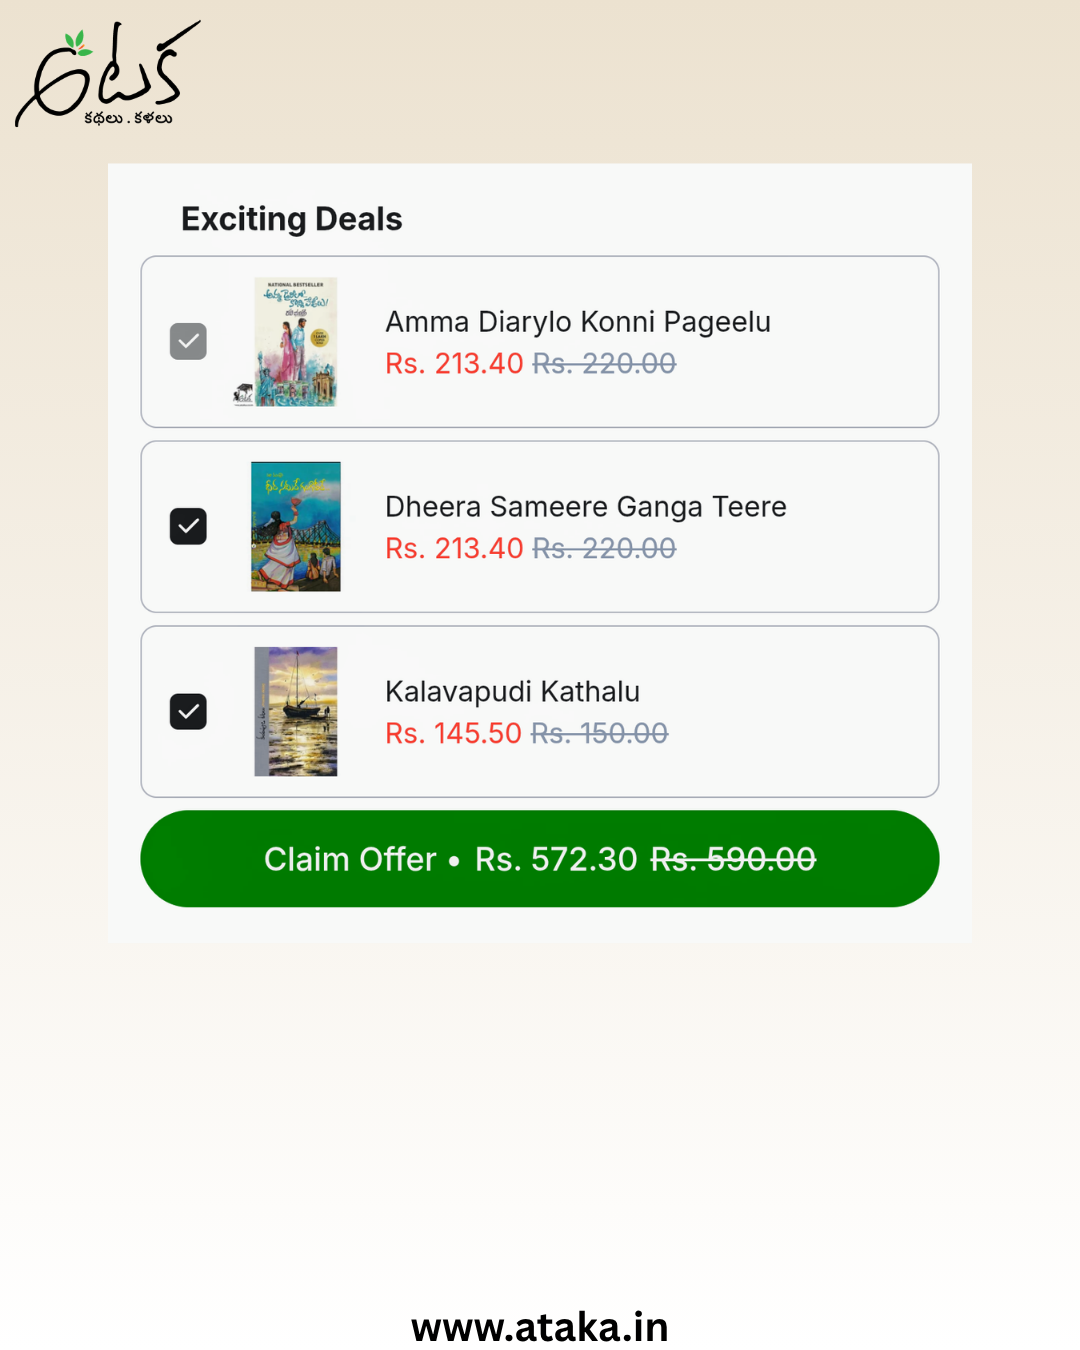The image size is (1080, 1350).
Task: Visit the www.ataka.in link
Action: (540, 1327)
